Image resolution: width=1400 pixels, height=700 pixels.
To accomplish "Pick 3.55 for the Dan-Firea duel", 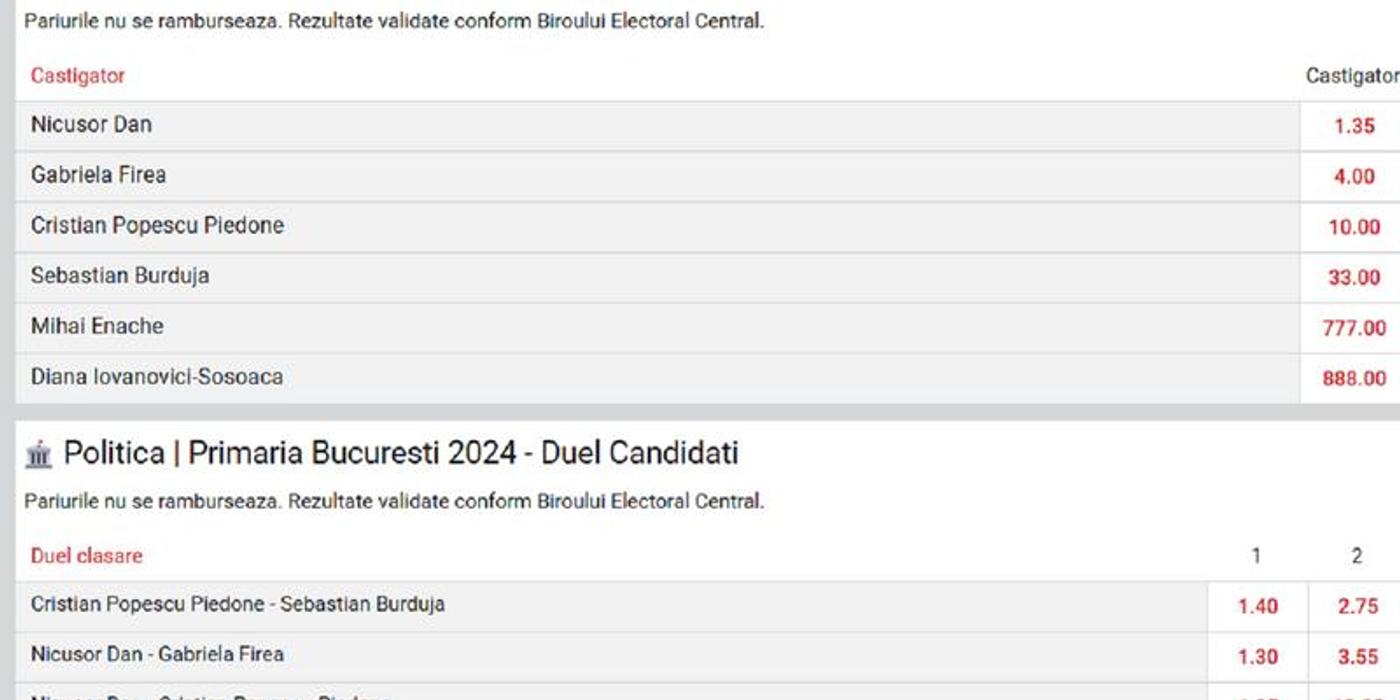I will pos(1356,653).
